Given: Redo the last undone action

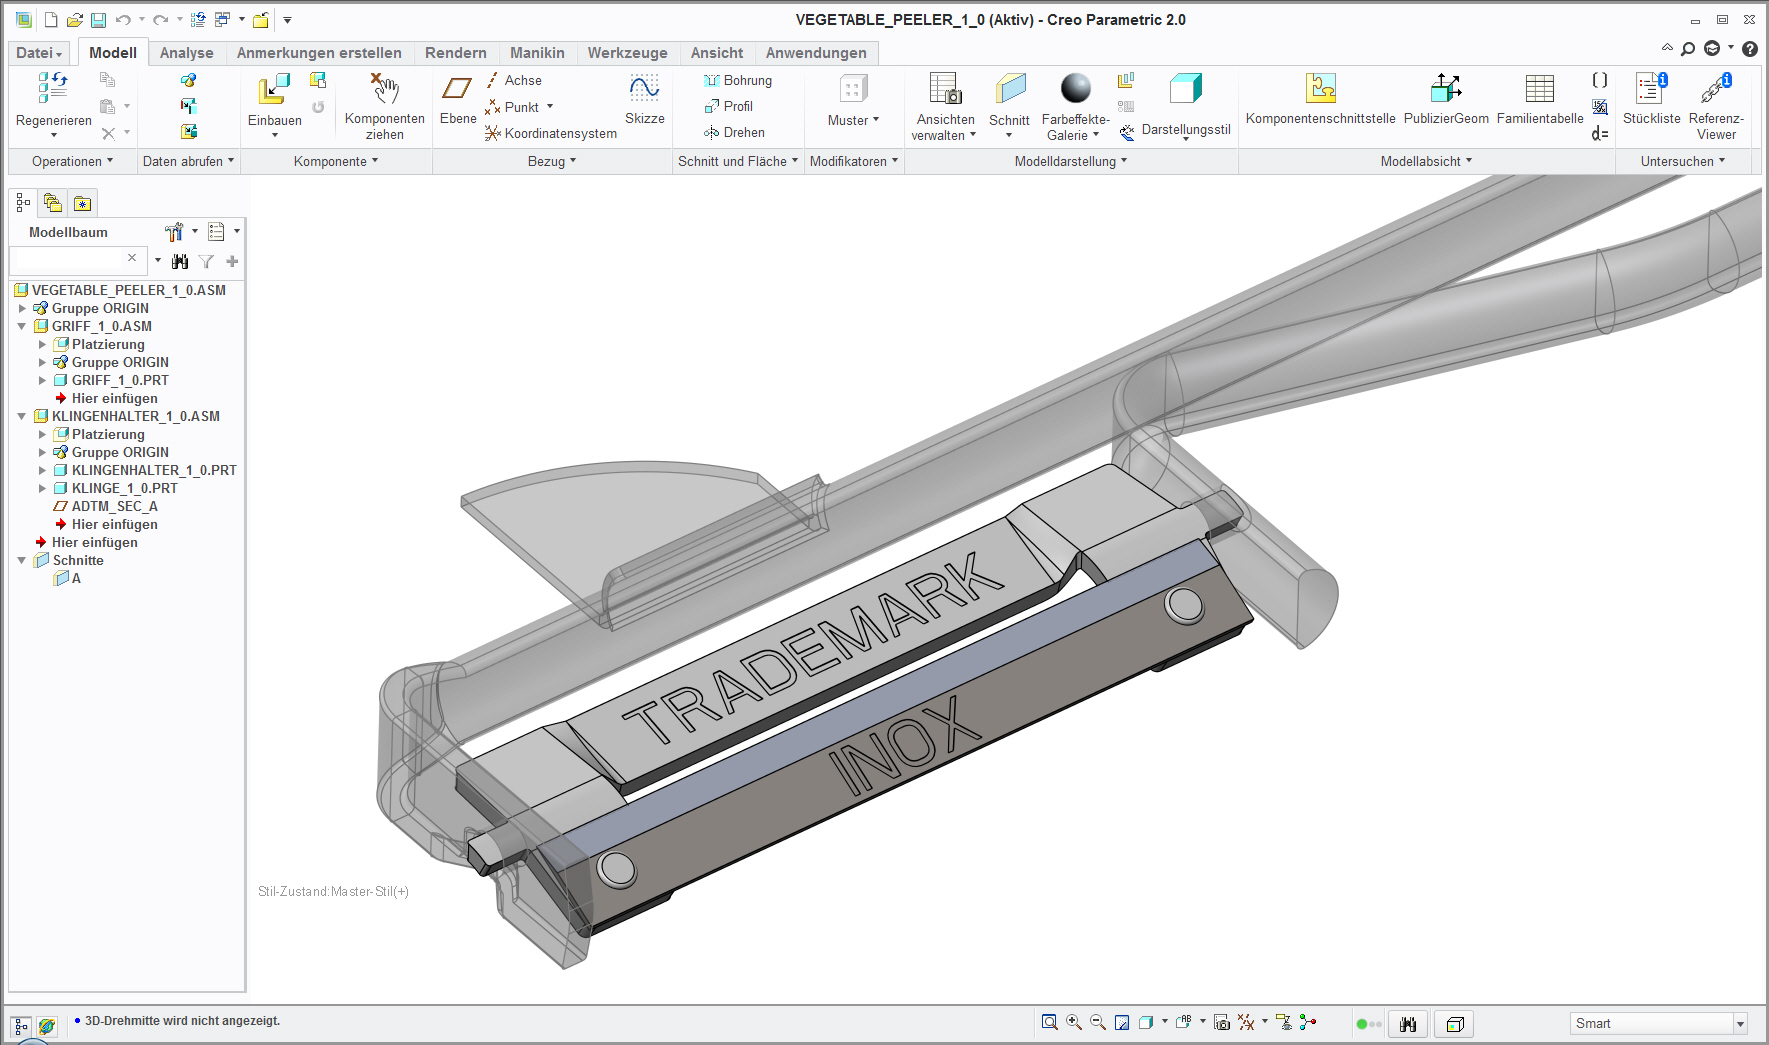Looking at the screenshot, I should (x=160, y=20).
